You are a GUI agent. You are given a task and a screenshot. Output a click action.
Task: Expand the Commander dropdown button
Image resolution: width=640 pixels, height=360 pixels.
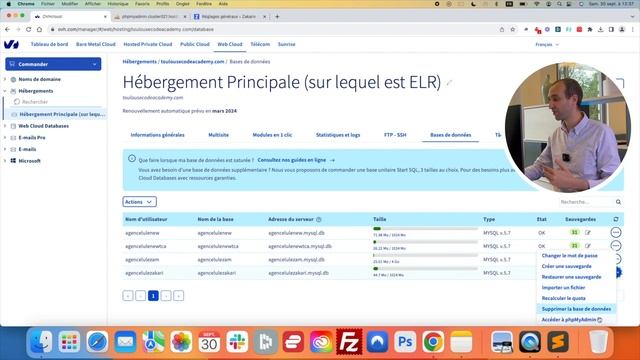(53, 64)
